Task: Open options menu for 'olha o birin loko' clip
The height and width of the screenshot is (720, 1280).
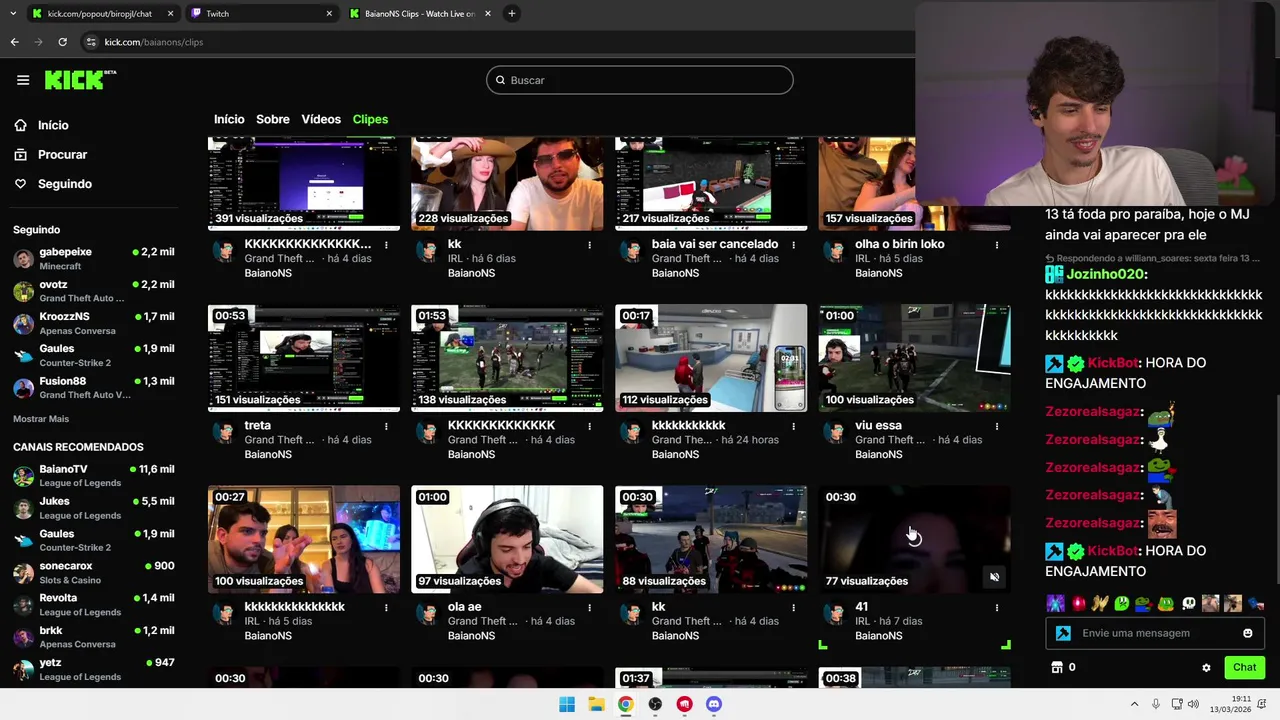Action: point(996,245)
